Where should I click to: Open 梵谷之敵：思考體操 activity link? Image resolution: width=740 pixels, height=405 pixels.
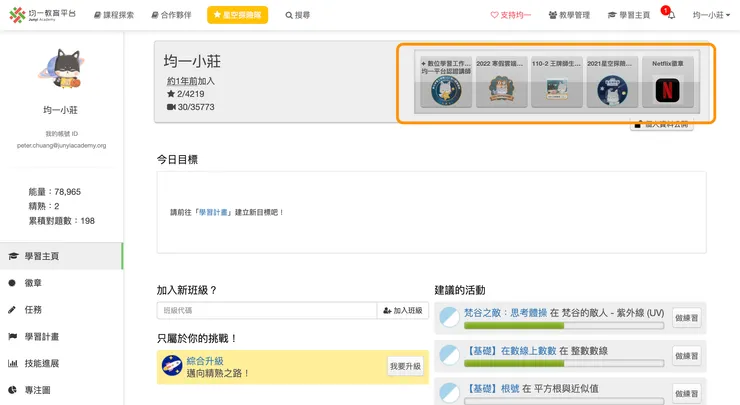point(505,313)
